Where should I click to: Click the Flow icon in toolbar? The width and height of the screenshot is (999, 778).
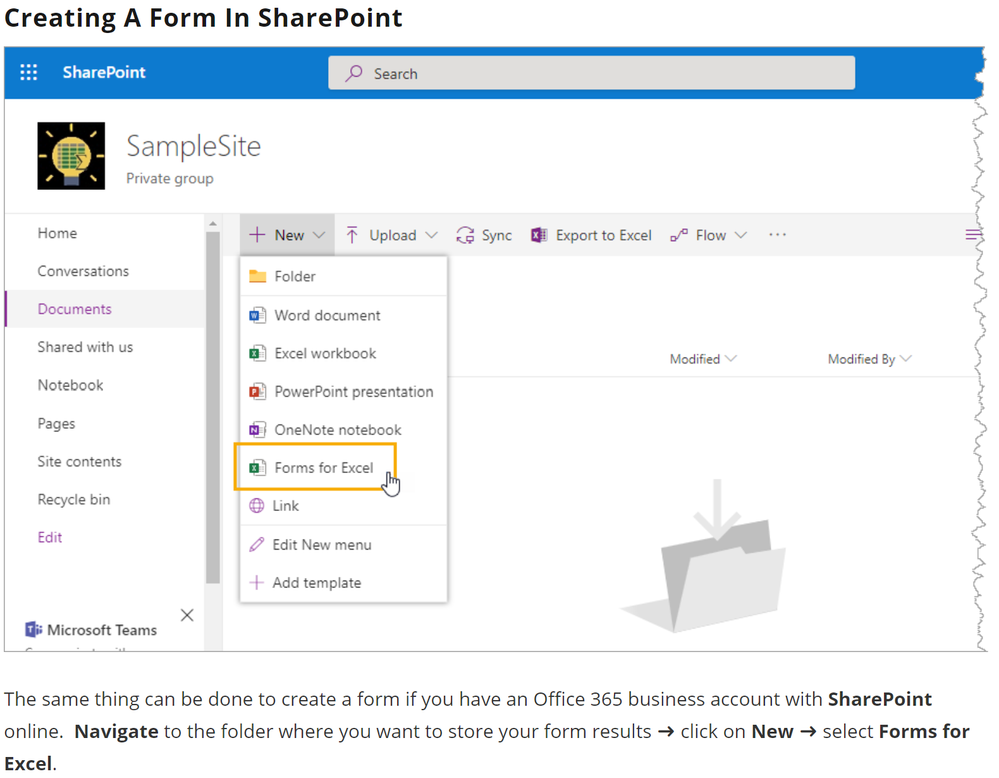coord(679,235)
